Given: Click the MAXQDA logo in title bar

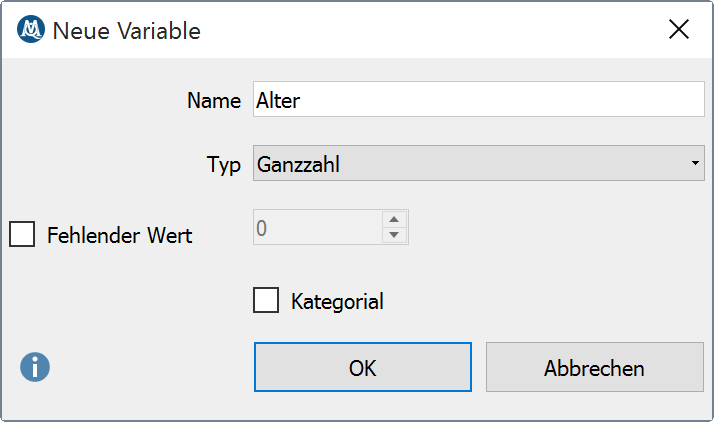Looking at the screenshot, I should click(31, 30).
